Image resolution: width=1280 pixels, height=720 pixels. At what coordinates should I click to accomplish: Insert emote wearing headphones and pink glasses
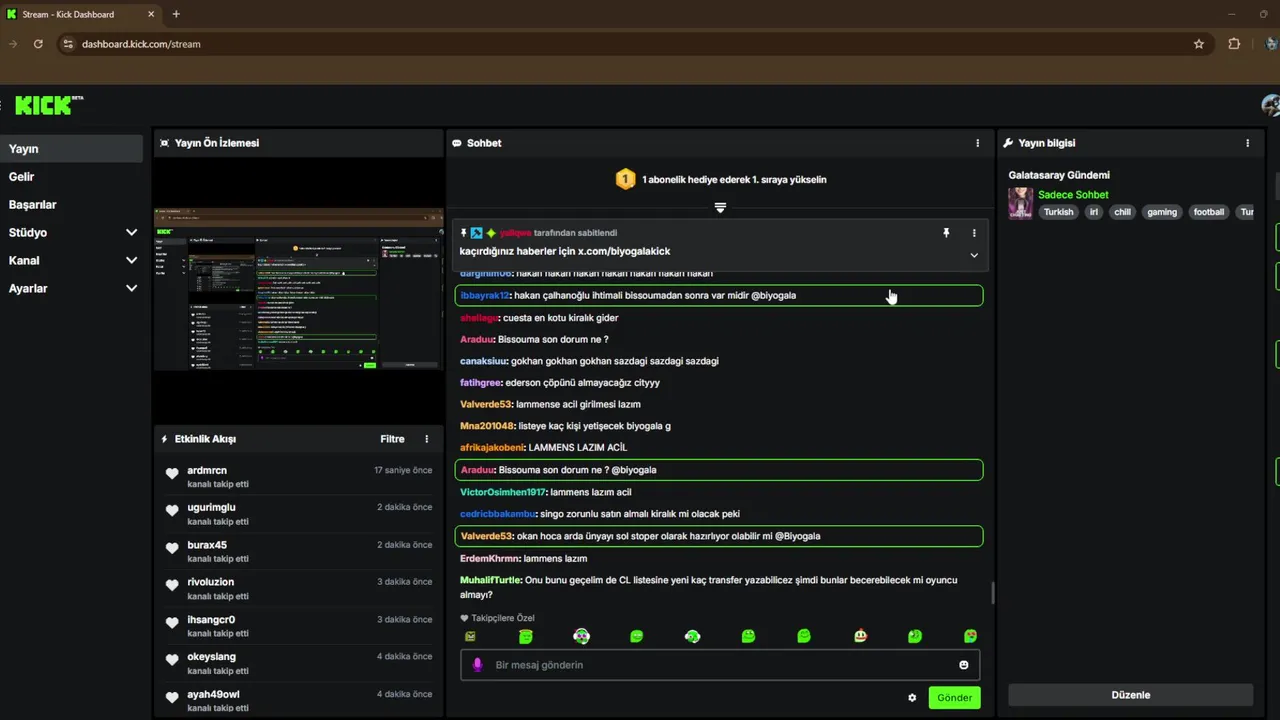581,636
